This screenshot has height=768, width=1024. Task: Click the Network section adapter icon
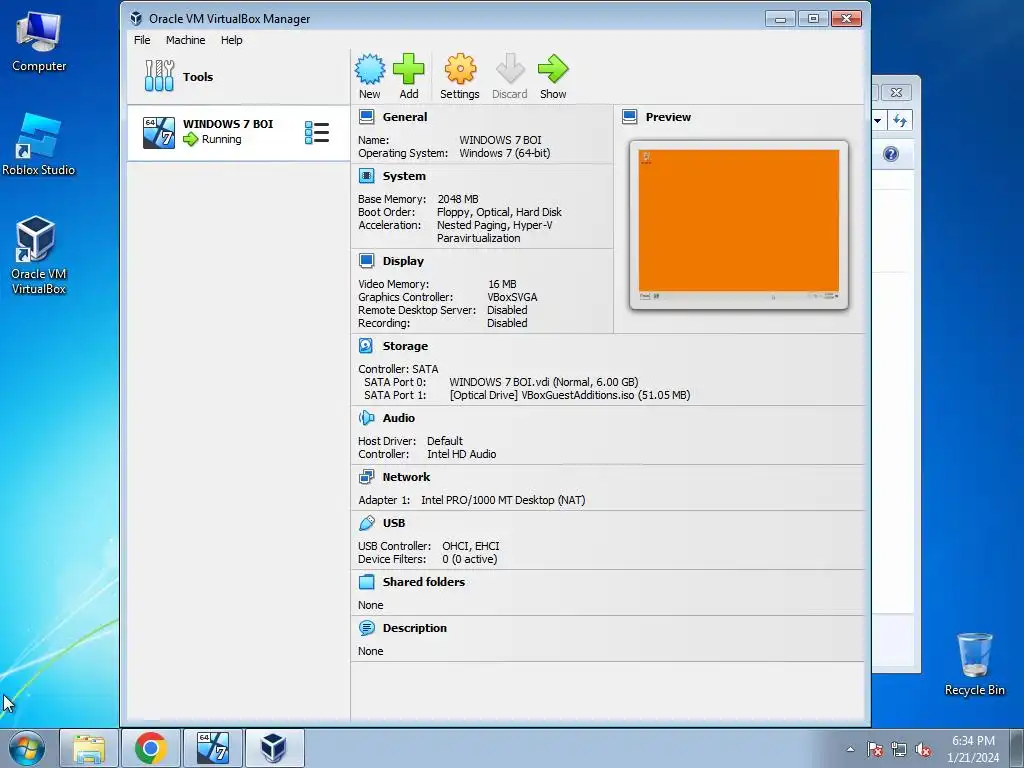[x=366, y=477]
